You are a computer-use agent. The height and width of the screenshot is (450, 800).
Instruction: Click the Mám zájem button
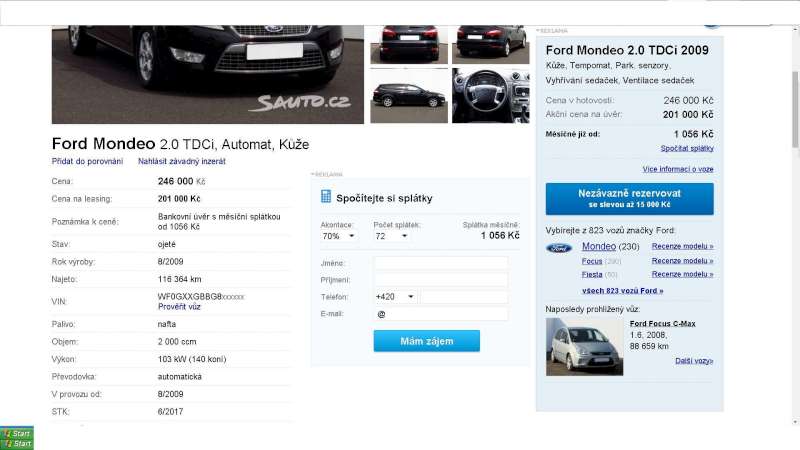(426, 341)
